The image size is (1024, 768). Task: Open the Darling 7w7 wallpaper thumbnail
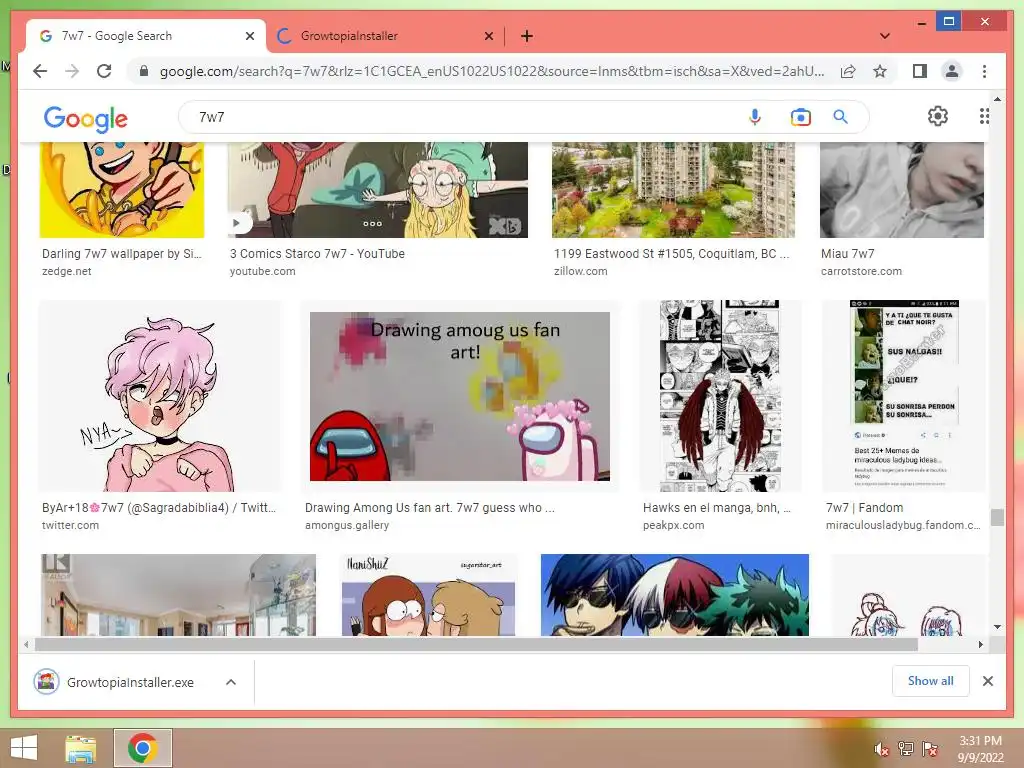point(121,190)
